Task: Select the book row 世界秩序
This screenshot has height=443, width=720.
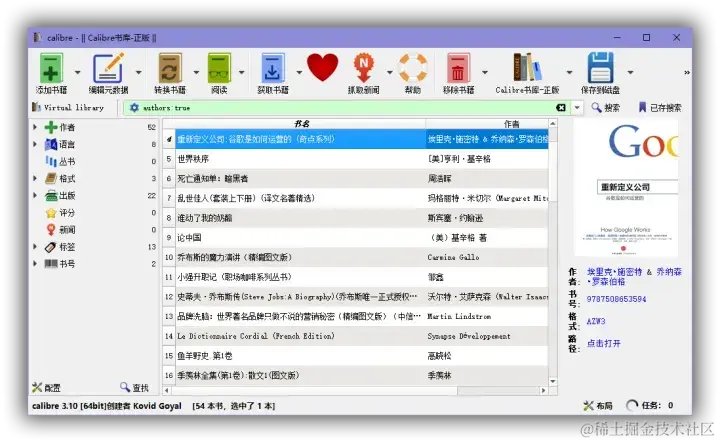Action: point(356,159)
